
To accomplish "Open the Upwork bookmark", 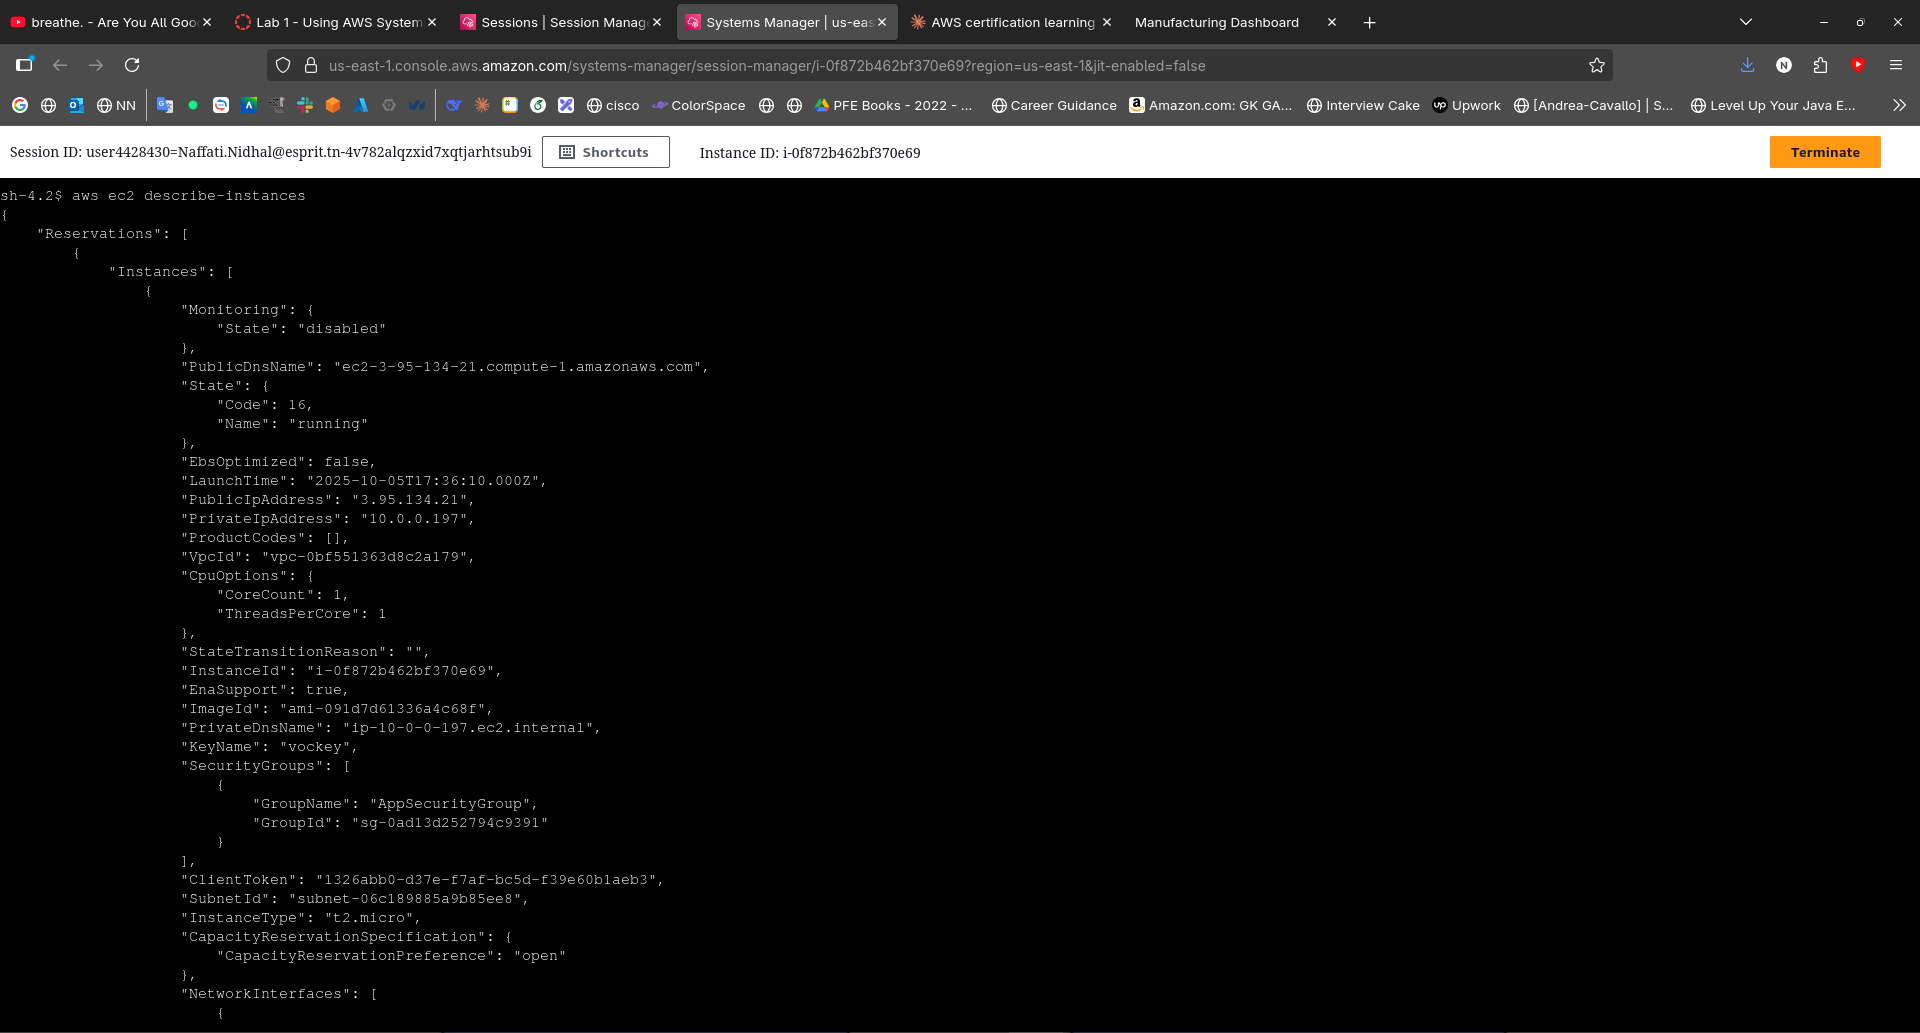I will (x=1466, y=105).
